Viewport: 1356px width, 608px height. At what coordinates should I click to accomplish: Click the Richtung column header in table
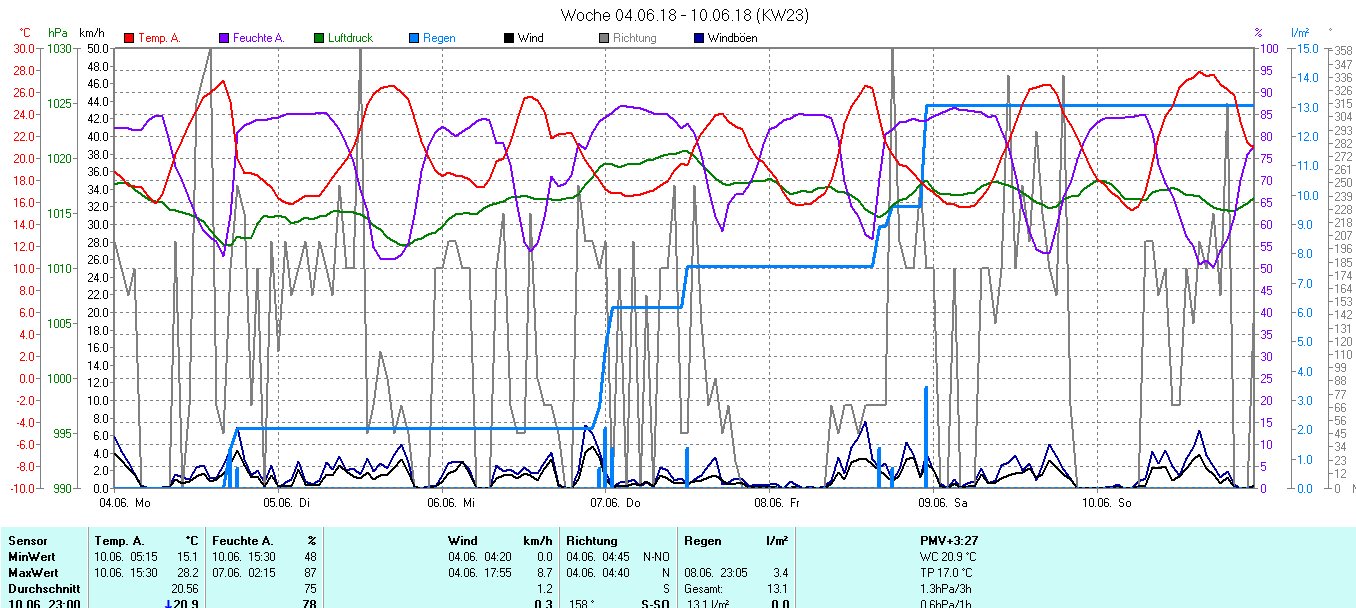tap(591, 541)
